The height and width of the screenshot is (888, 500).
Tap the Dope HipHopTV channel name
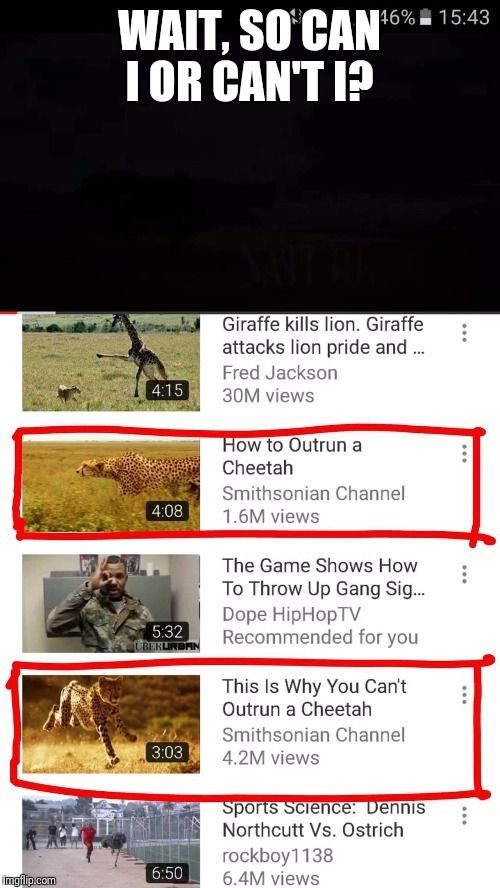[291, 614]
